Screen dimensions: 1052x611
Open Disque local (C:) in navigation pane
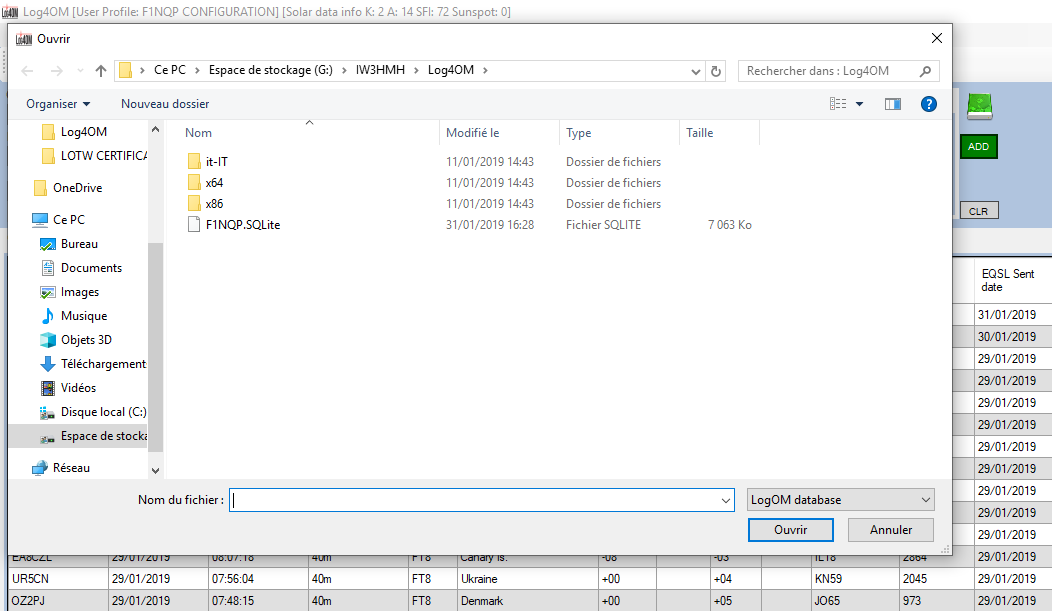[x=93, y=412]
